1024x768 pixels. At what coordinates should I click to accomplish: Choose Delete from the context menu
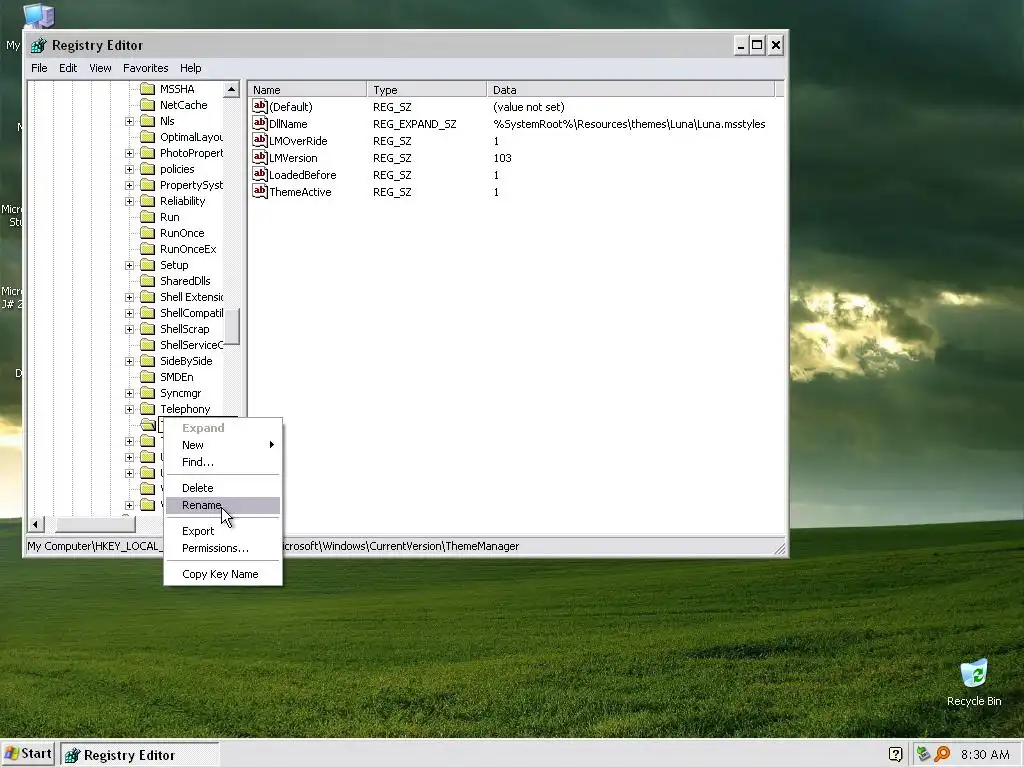[223, 488]
